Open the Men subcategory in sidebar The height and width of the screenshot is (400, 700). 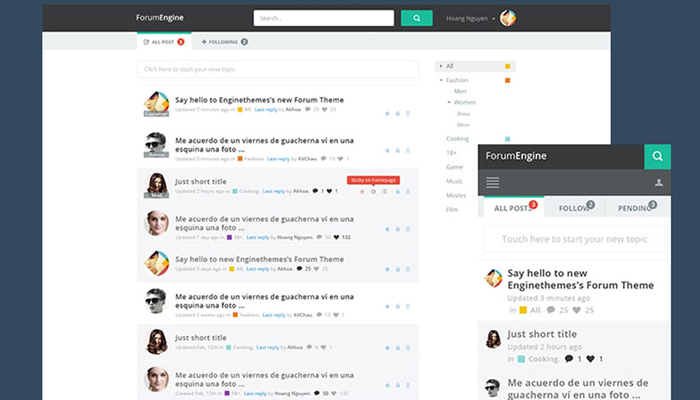click(460, 91)
